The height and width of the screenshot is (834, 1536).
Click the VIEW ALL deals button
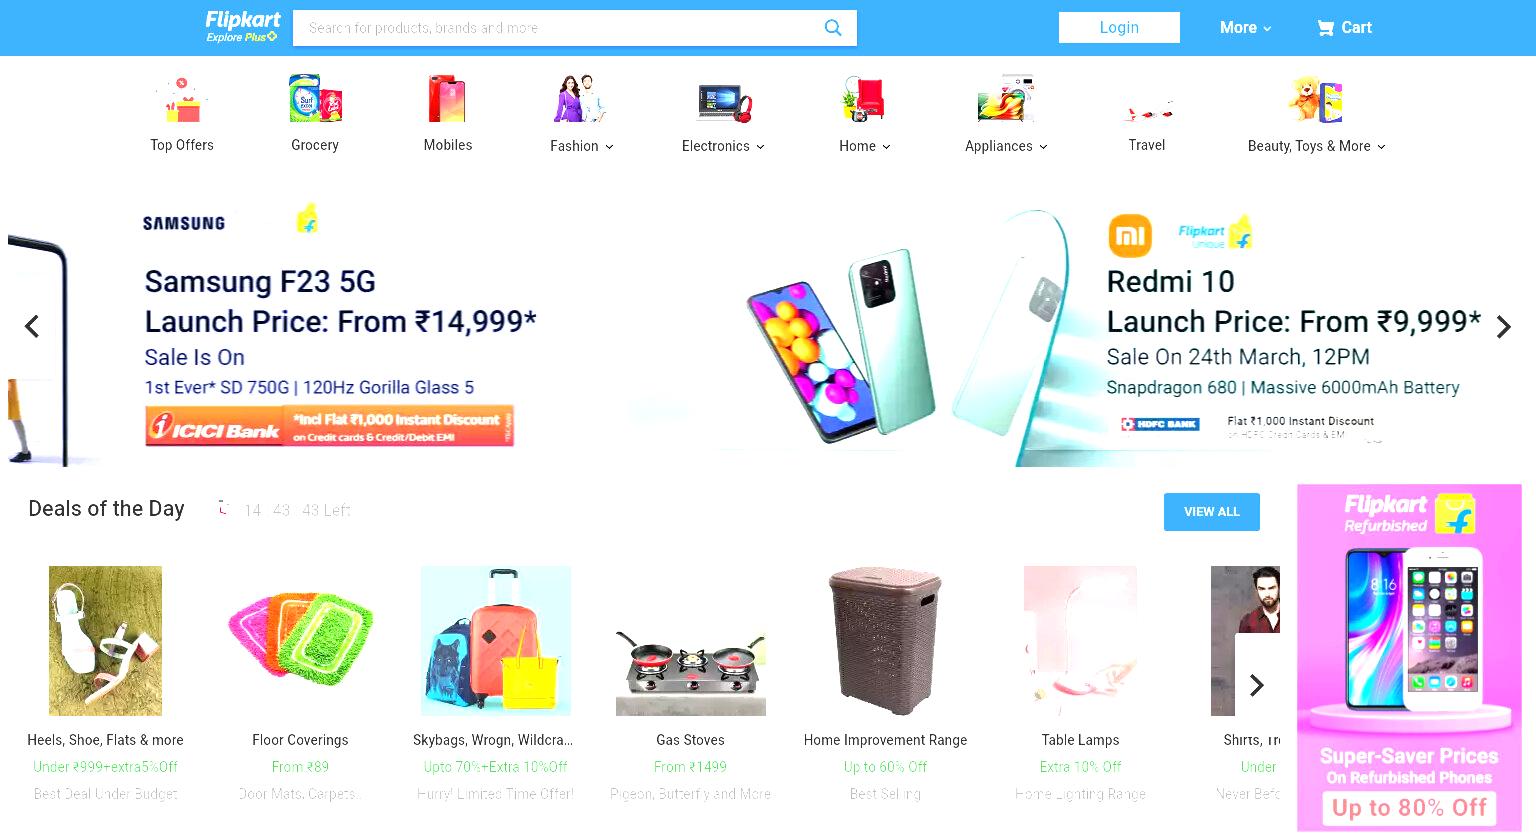[1212, 512]
